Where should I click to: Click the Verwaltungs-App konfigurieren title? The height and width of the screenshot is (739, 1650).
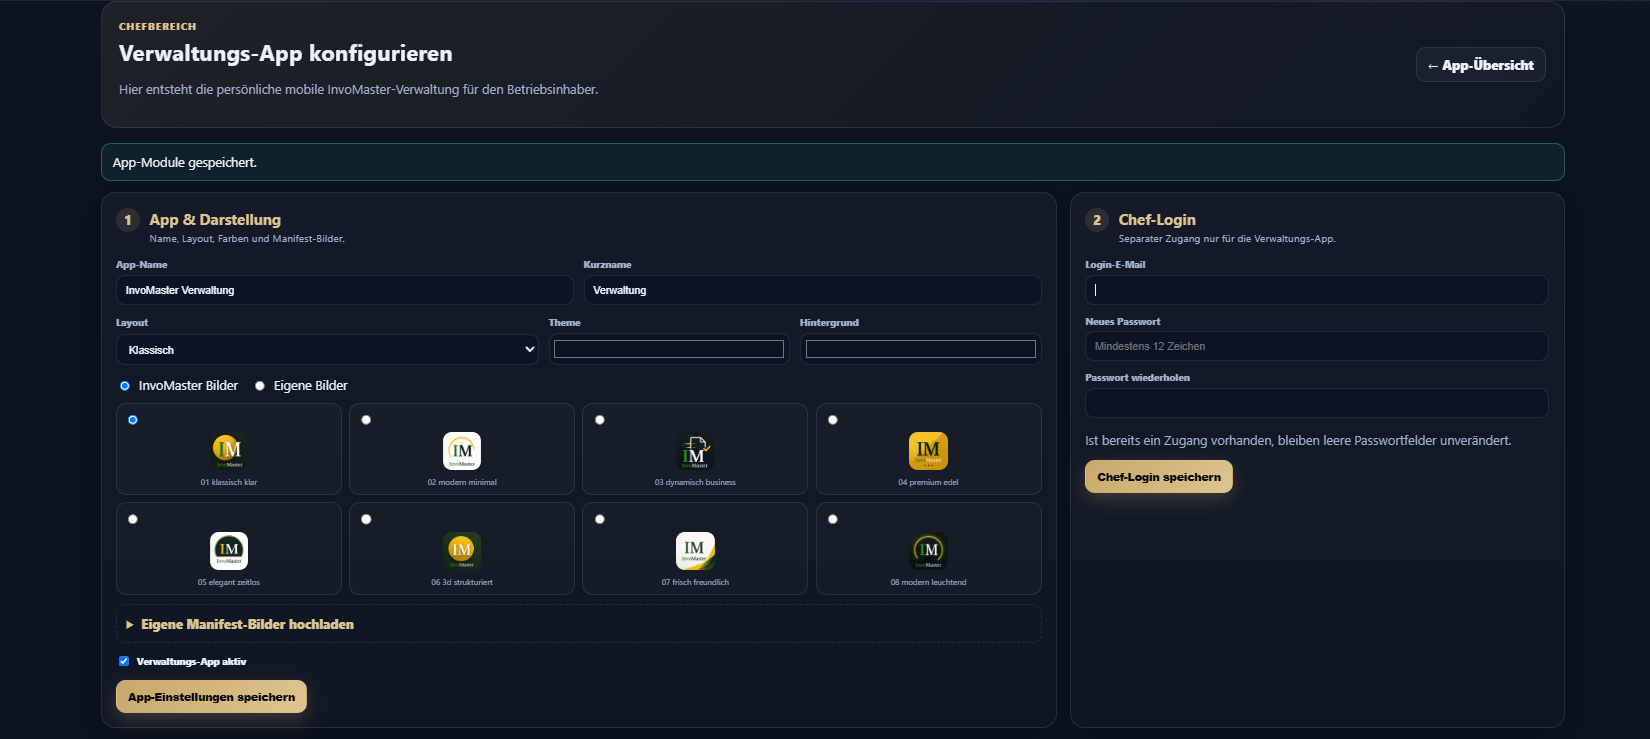point(286,54)
